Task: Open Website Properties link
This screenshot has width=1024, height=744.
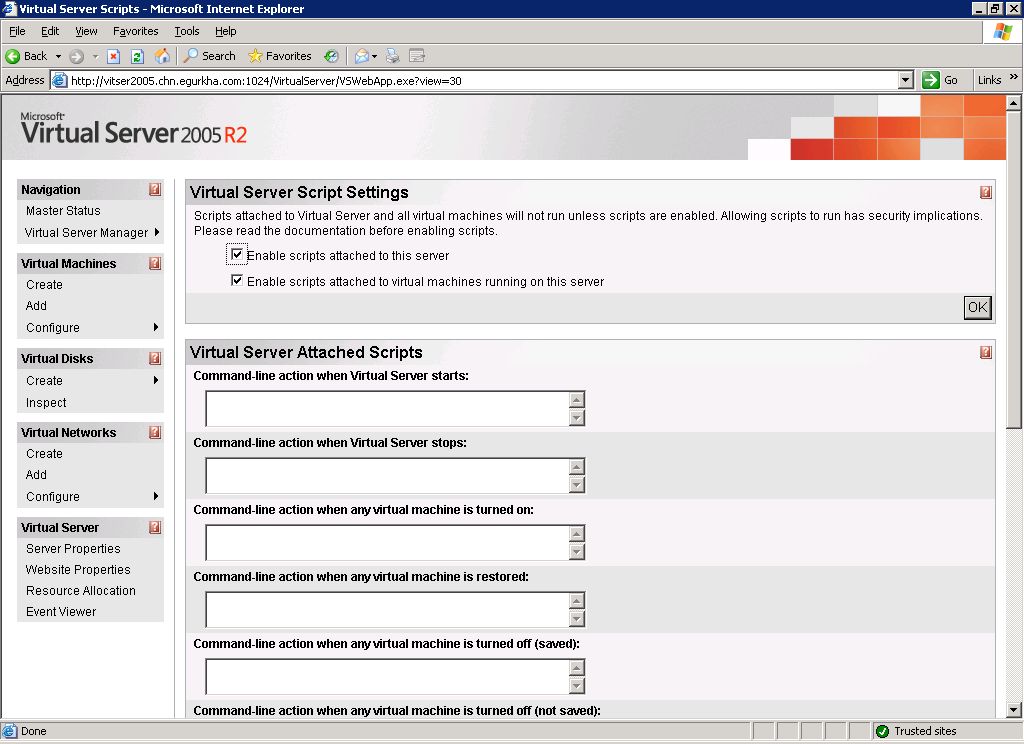Action: click(x=78, y=570)
